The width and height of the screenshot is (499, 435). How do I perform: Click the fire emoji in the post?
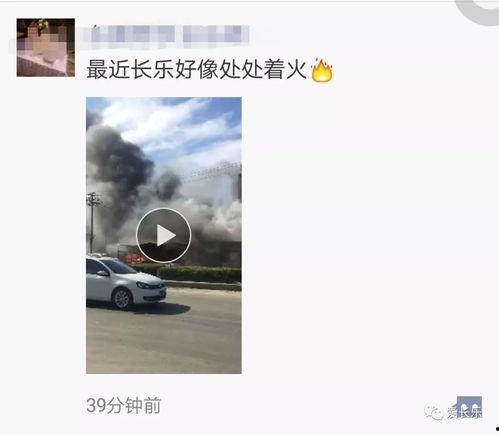coord(322,70)
